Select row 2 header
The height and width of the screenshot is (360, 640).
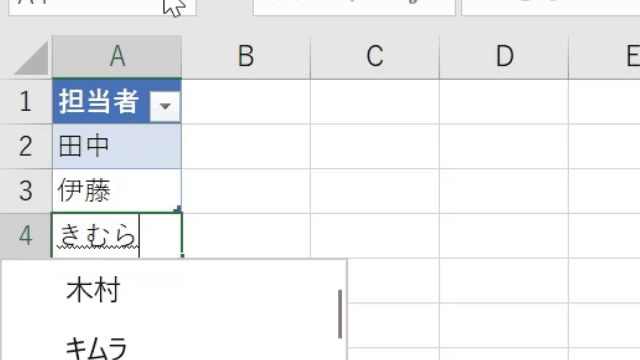(26, 147)
